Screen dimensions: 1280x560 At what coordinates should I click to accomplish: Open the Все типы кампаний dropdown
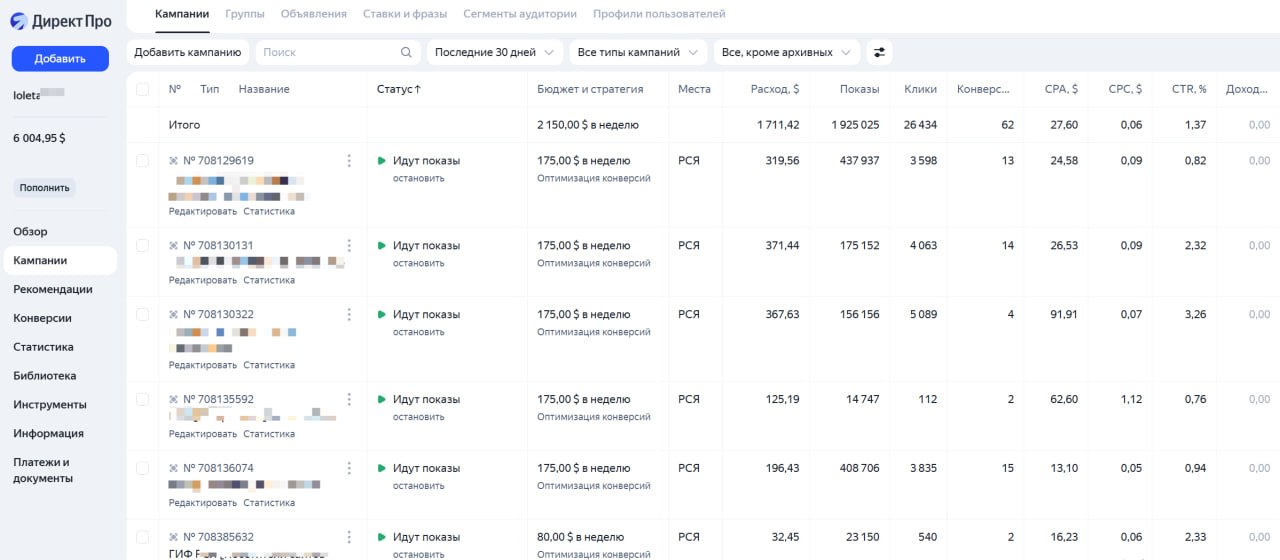(638, 52)
